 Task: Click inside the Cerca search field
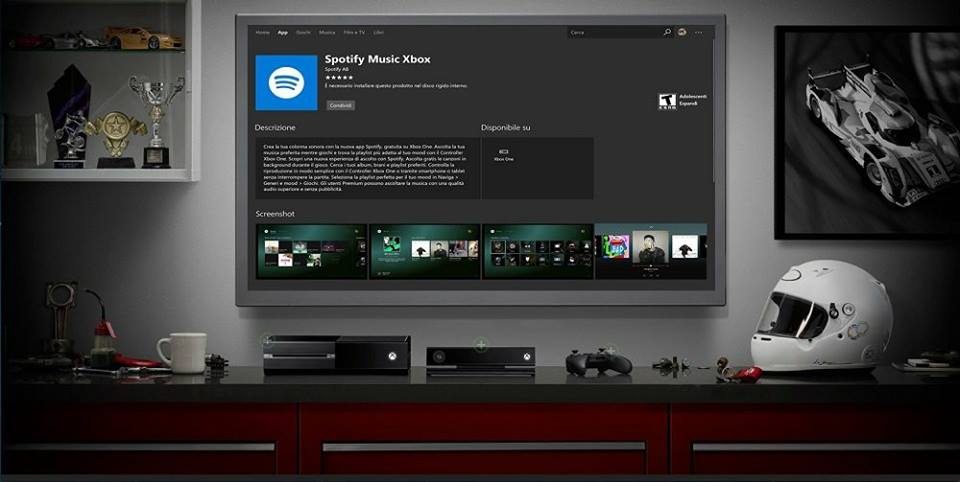(612, 32)
